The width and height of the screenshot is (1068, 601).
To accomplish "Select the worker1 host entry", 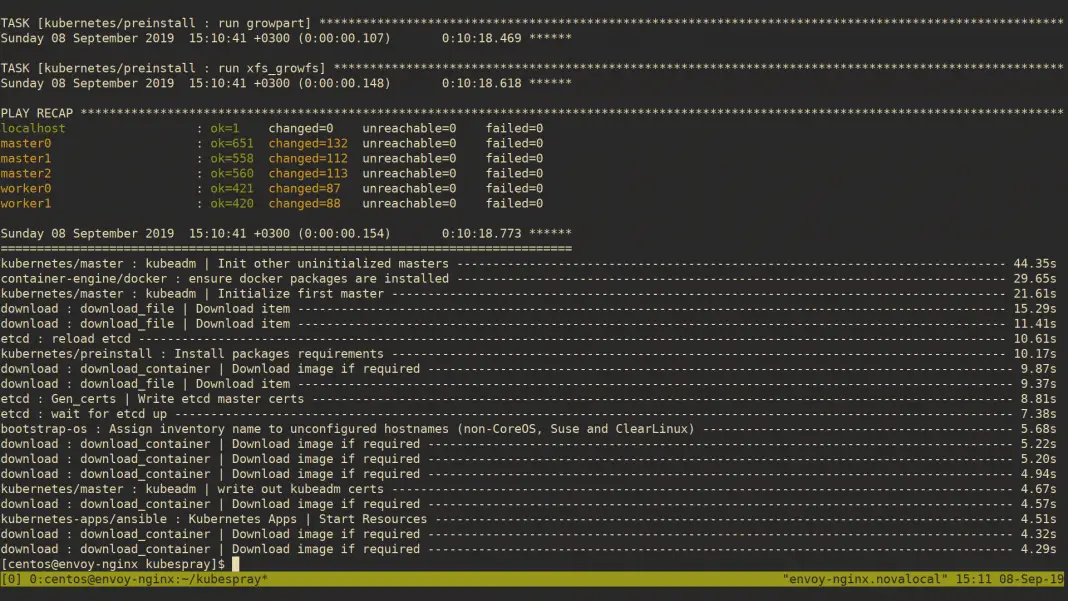I will [x=26, y=203].
